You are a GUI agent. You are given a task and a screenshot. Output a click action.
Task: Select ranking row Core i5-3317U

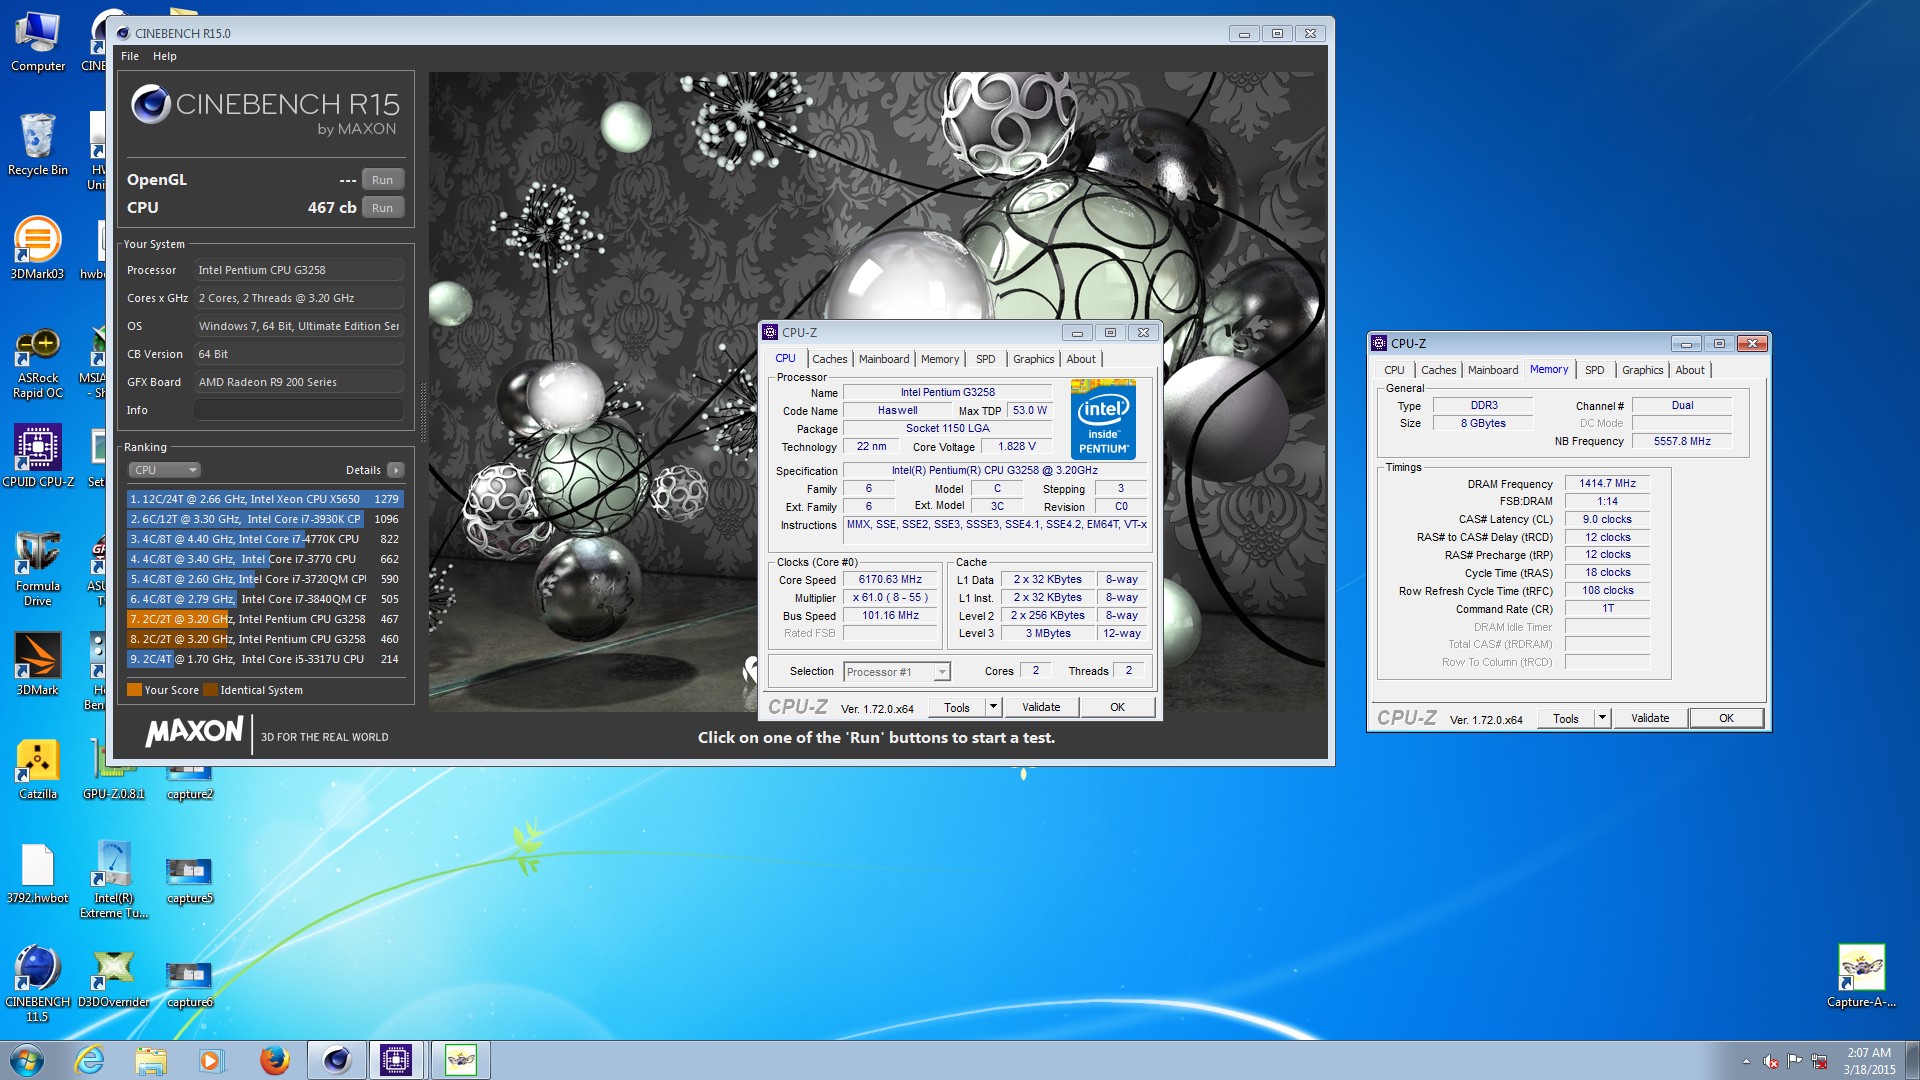[x=265, y=659]
